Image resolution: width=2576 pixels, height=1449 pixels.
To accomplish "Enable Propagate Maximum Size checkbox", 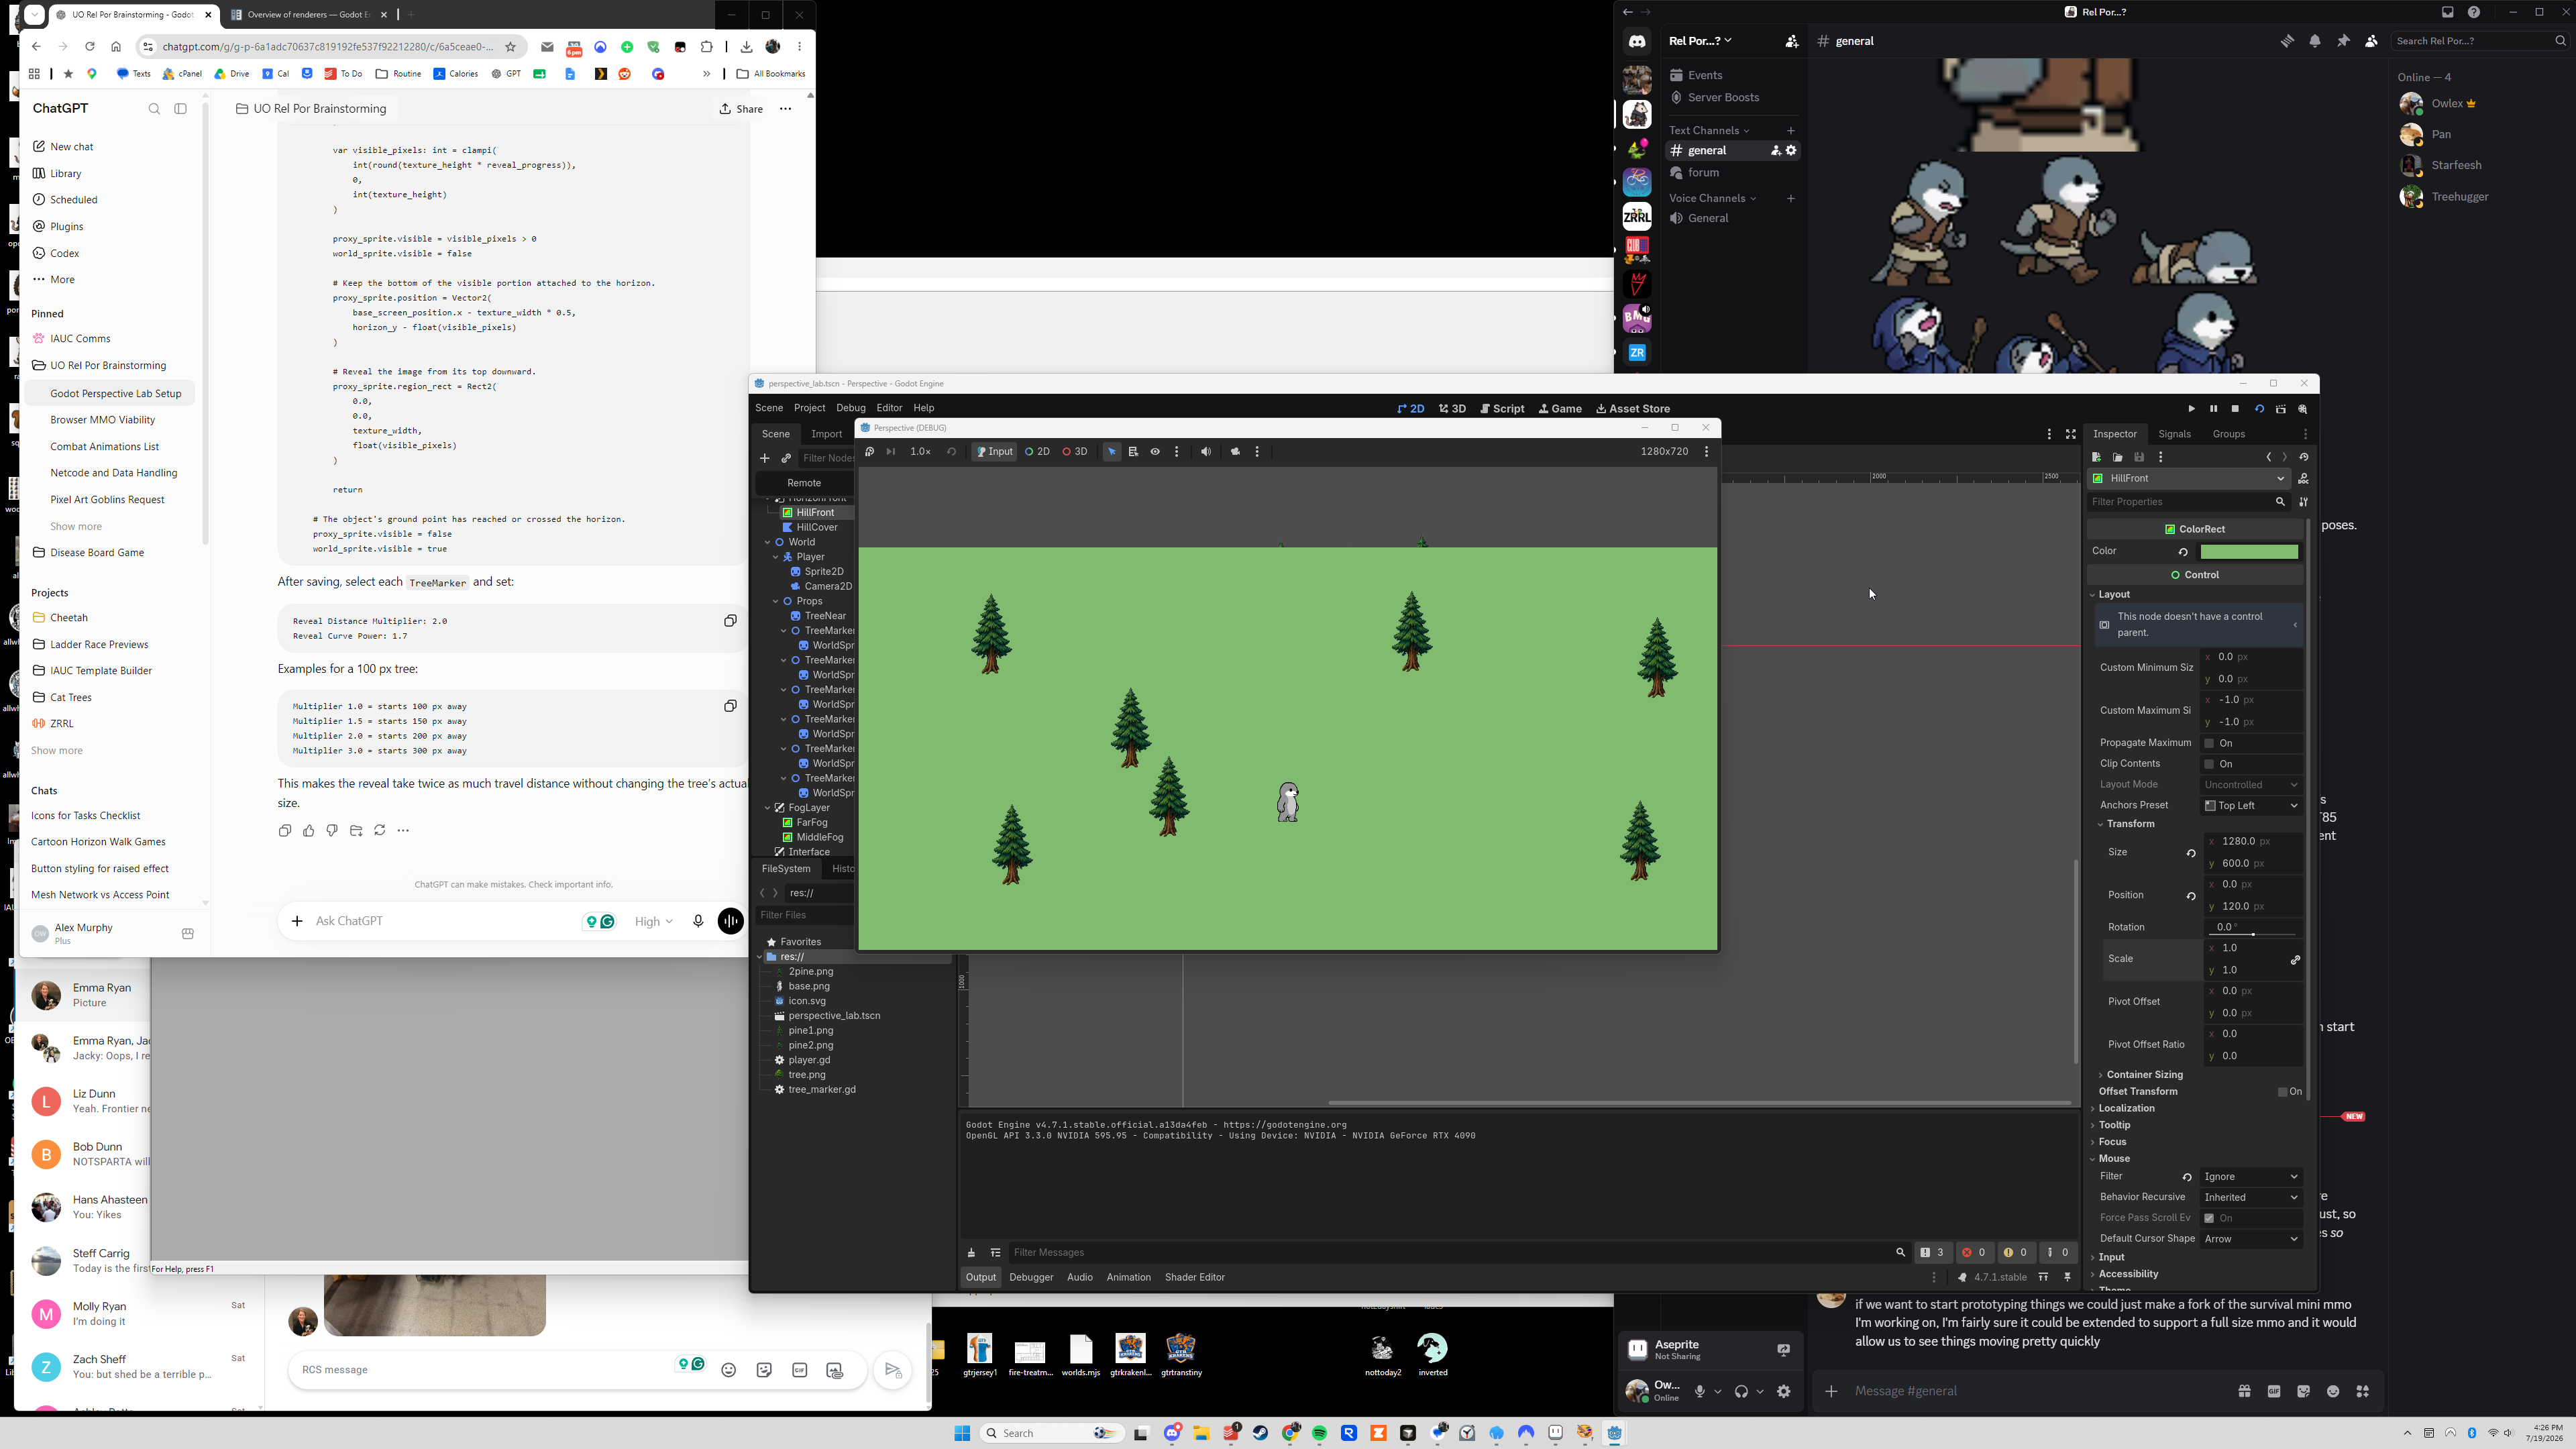I will (2209, 743).
